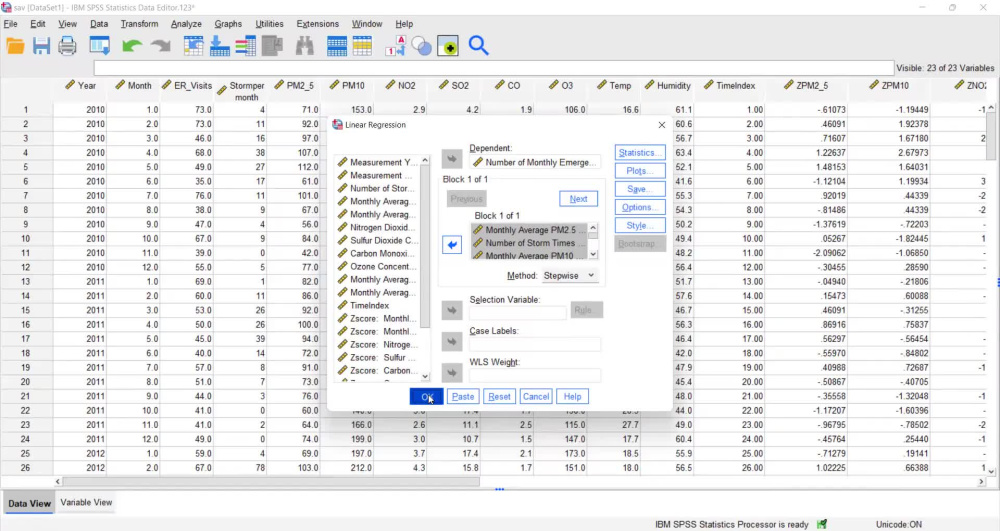The height and width of the screenshot is (531, 1000).
Task: Select Ozone Concent... in the variable list
Action: [x=378, y=266]
